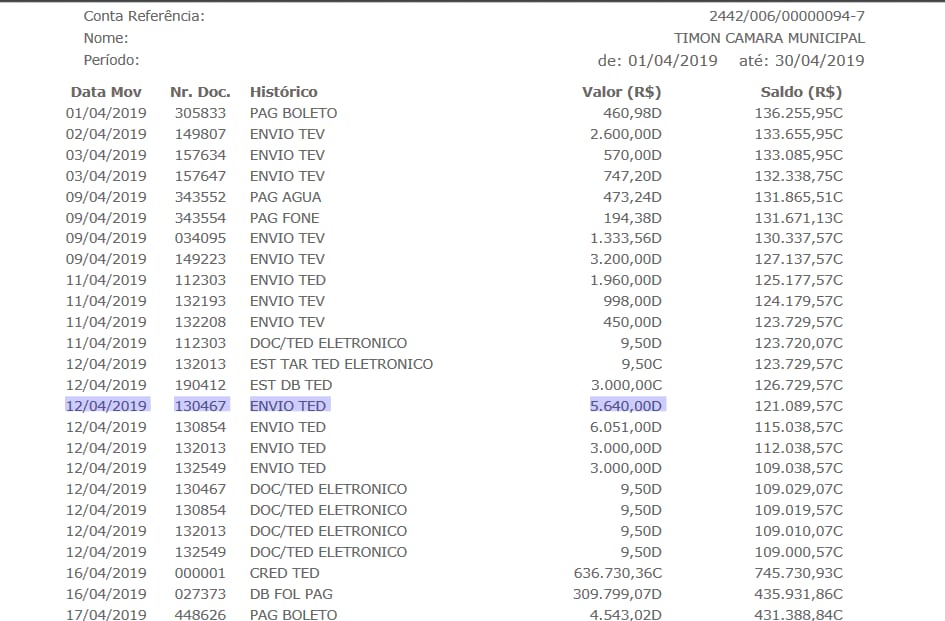Select the PAG AGUA history entry

tap(285, 197)
